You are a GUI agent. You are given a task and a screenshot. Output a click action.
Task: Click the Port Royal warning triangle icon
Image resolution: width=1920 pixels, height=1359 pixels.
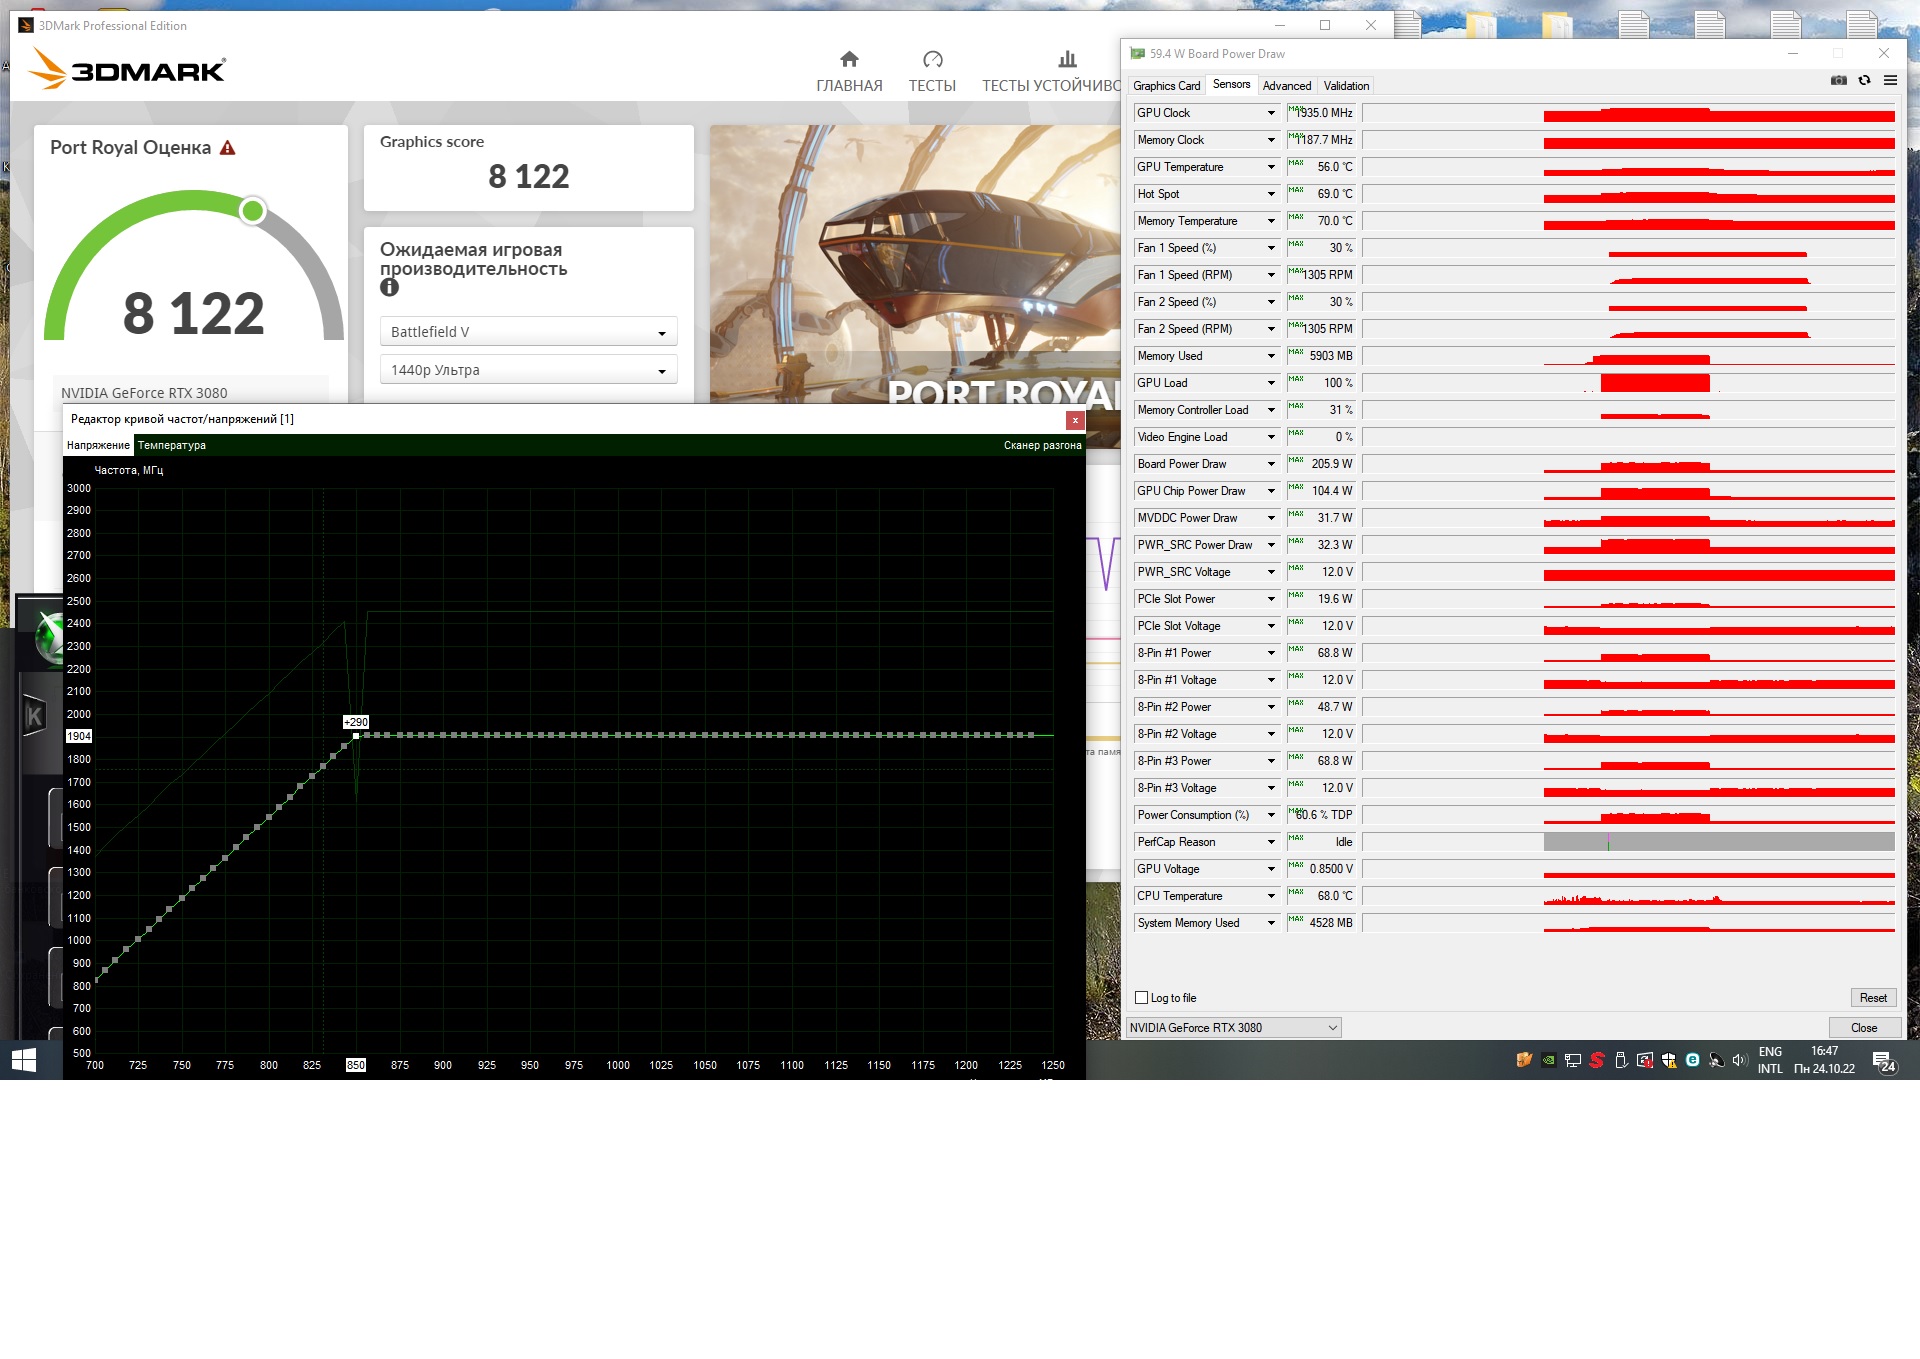[228, 148]
